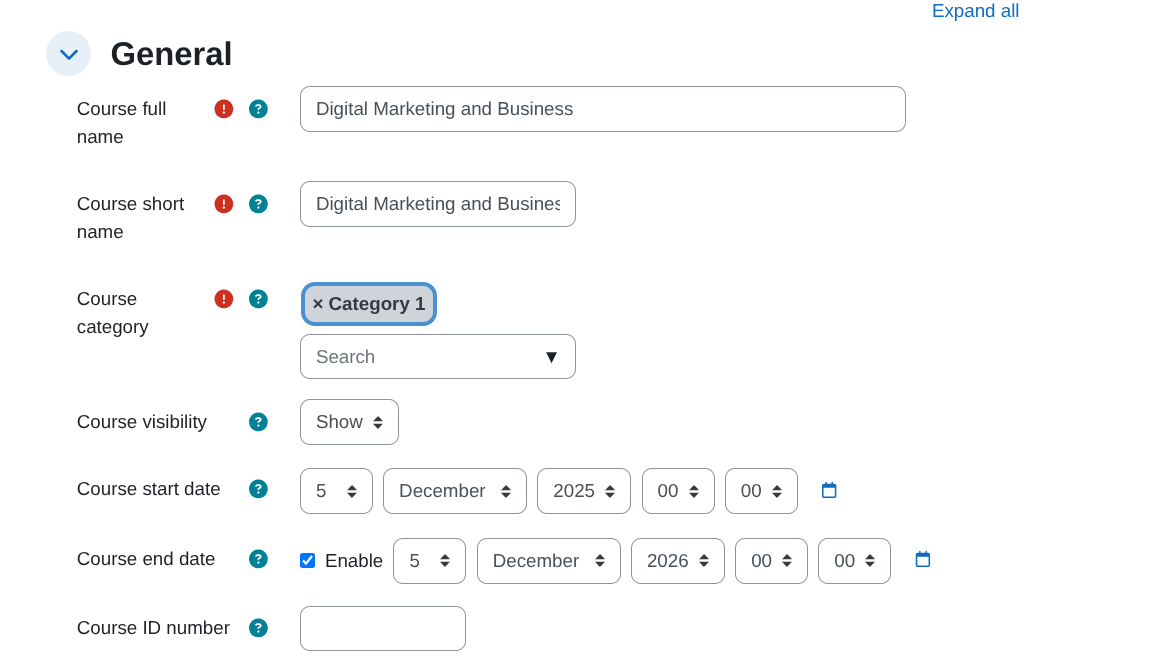Open help for Course short name
Screen dimensions: 1170x666
pyautogui.click(x=258, y=204)
